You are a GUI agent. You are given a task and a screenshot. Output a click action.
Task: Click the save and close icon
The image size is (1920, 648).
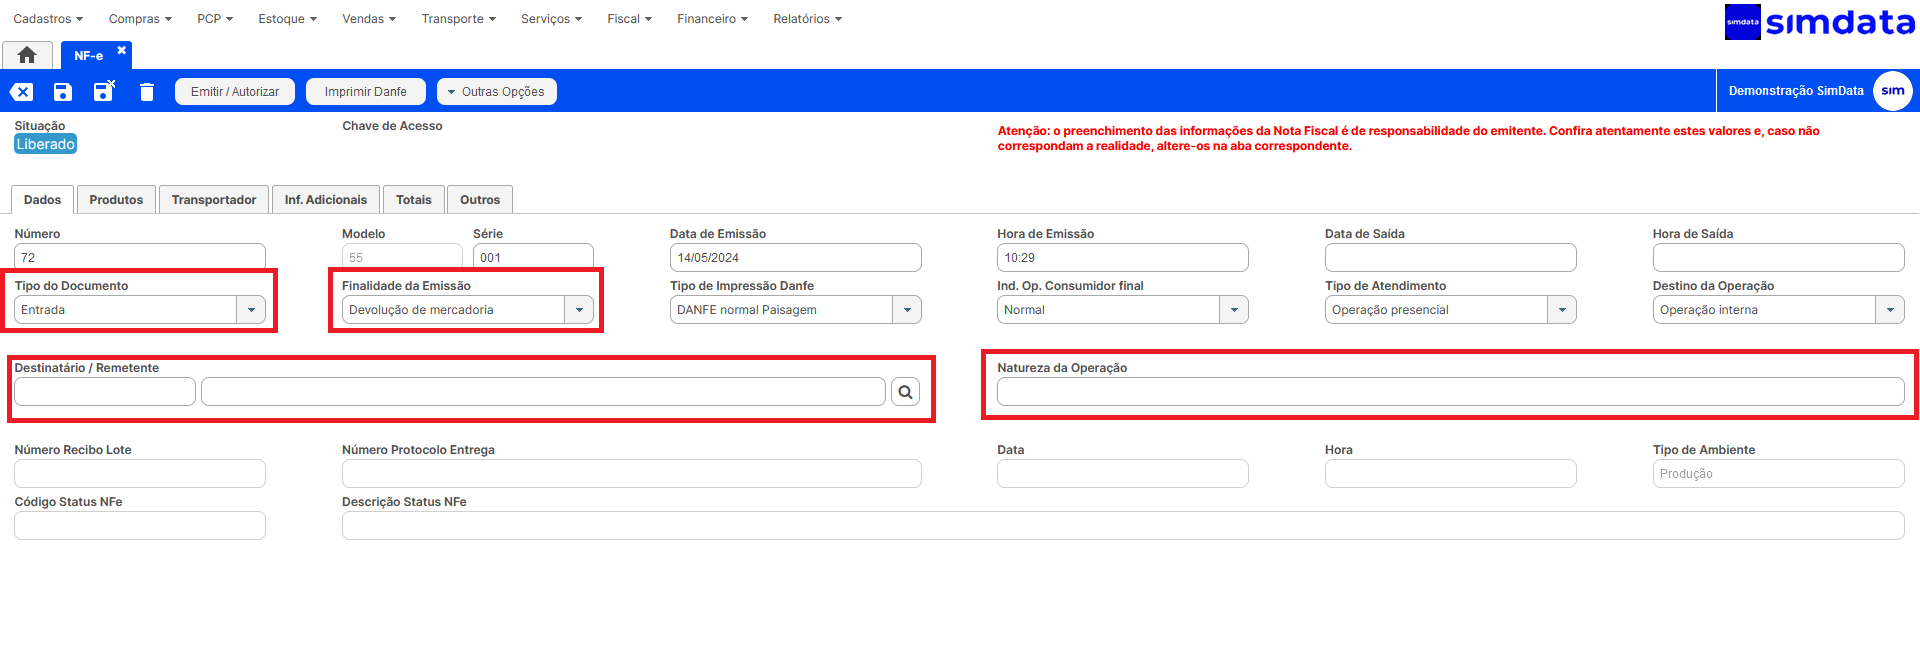point(104,91)
